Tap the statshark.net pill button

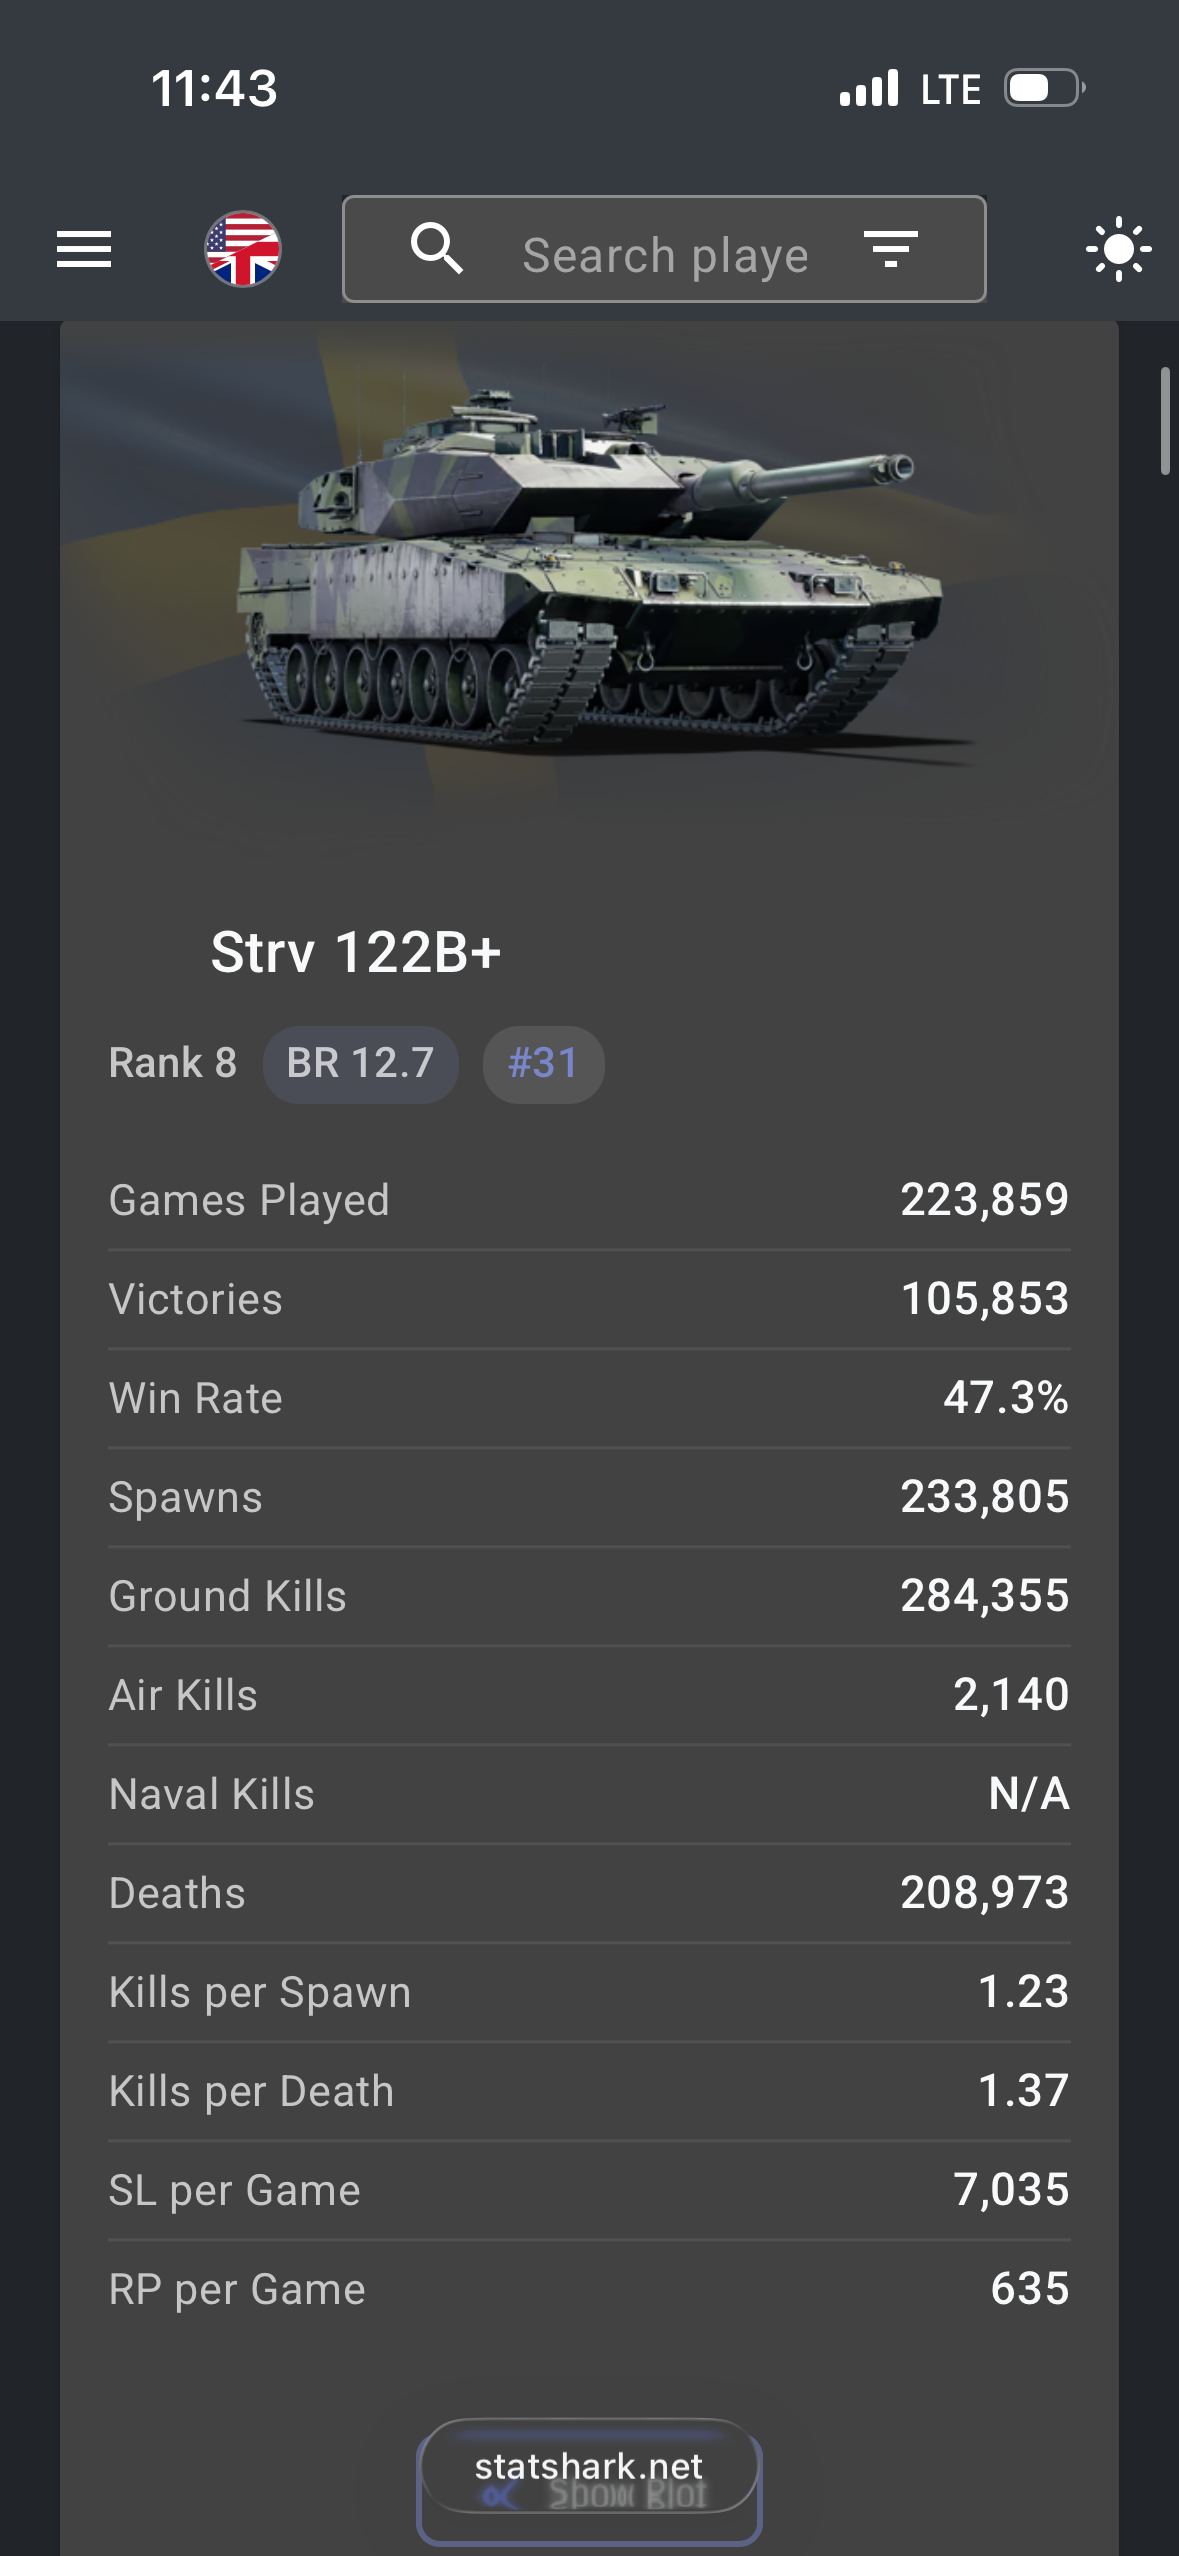(588, 2467)
